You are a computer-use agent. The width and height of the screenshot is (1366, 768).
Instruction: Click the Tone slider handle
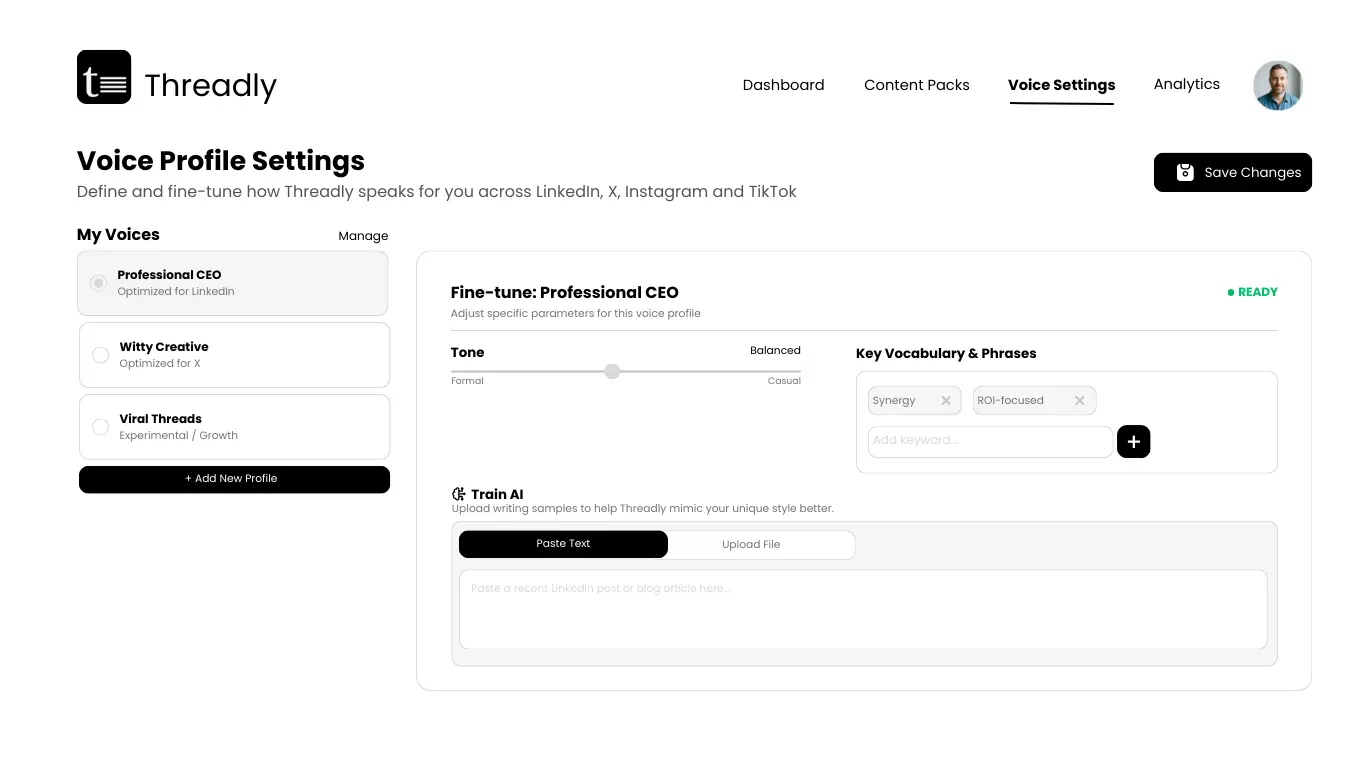pos(612,371)
